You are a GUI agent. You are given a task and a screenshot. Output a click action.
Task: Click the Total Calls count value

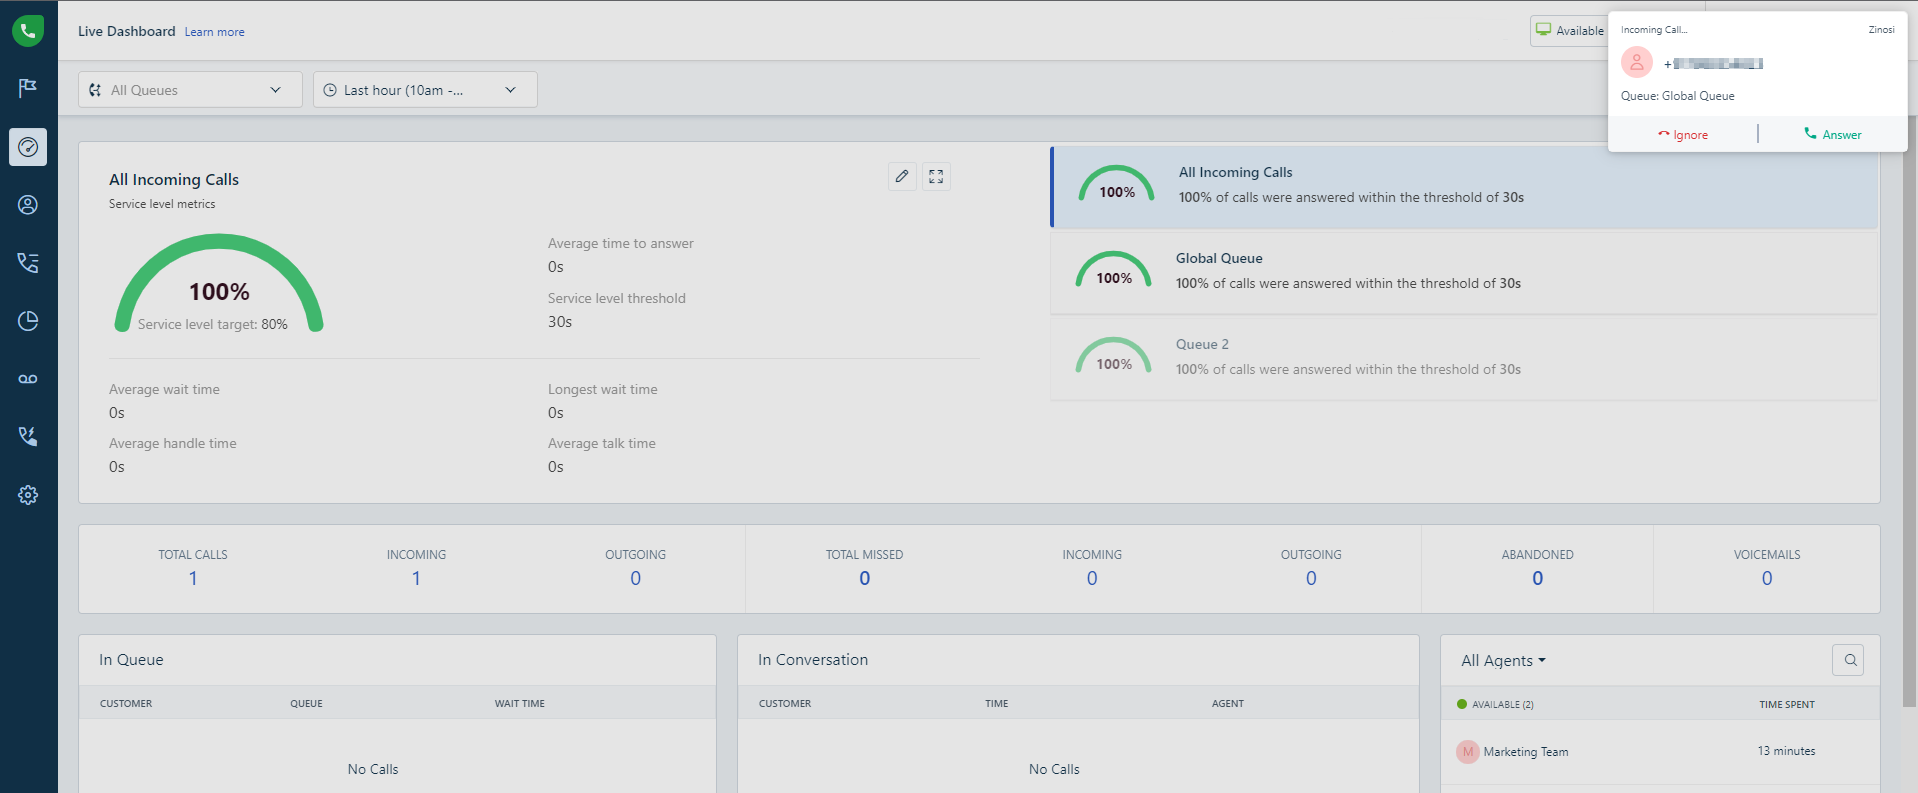click(193, 578)
